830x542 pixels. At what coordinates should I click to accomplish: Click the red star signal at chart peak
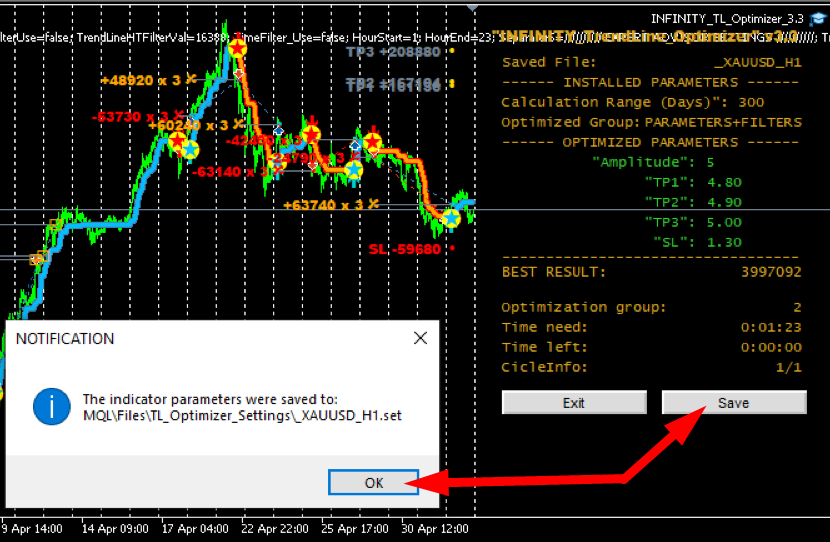(238, 49)
